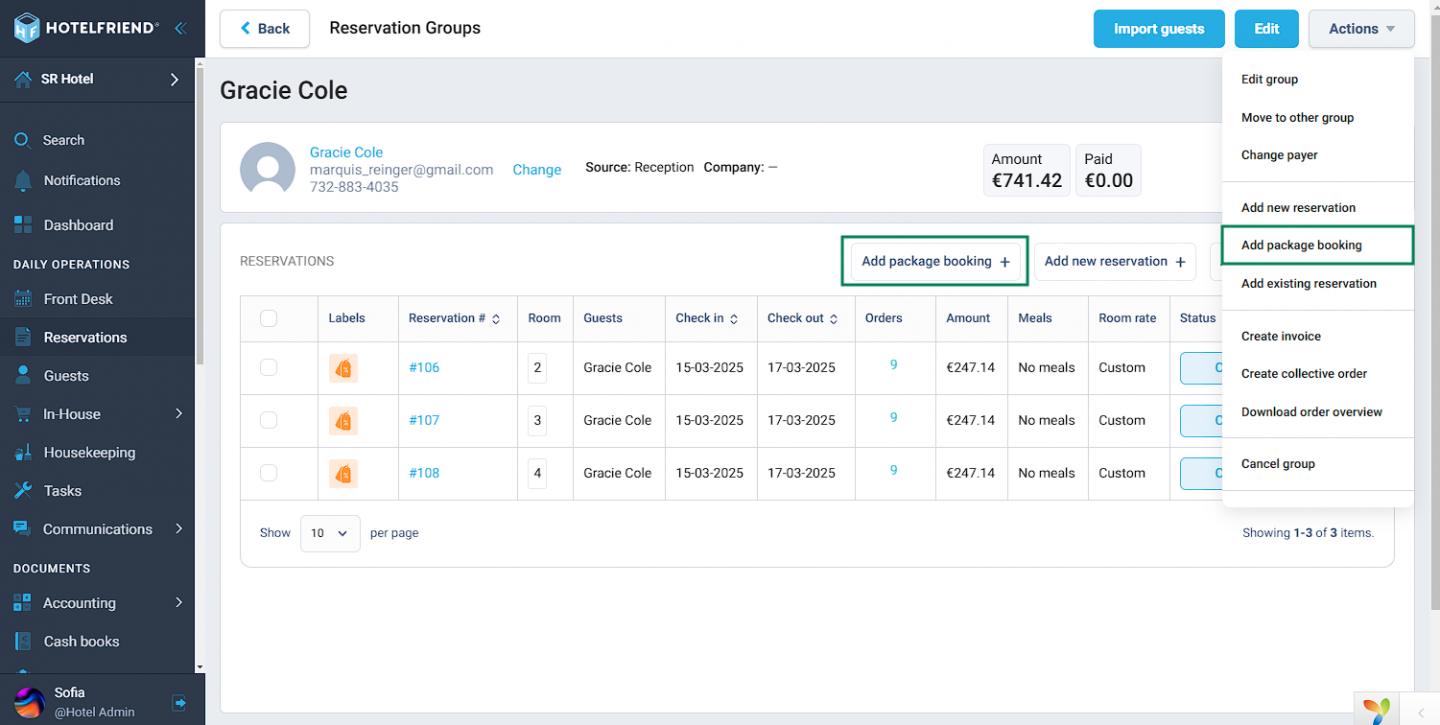
Task: Click room number 2 box in first row
Action: click(x=538, y=368)
